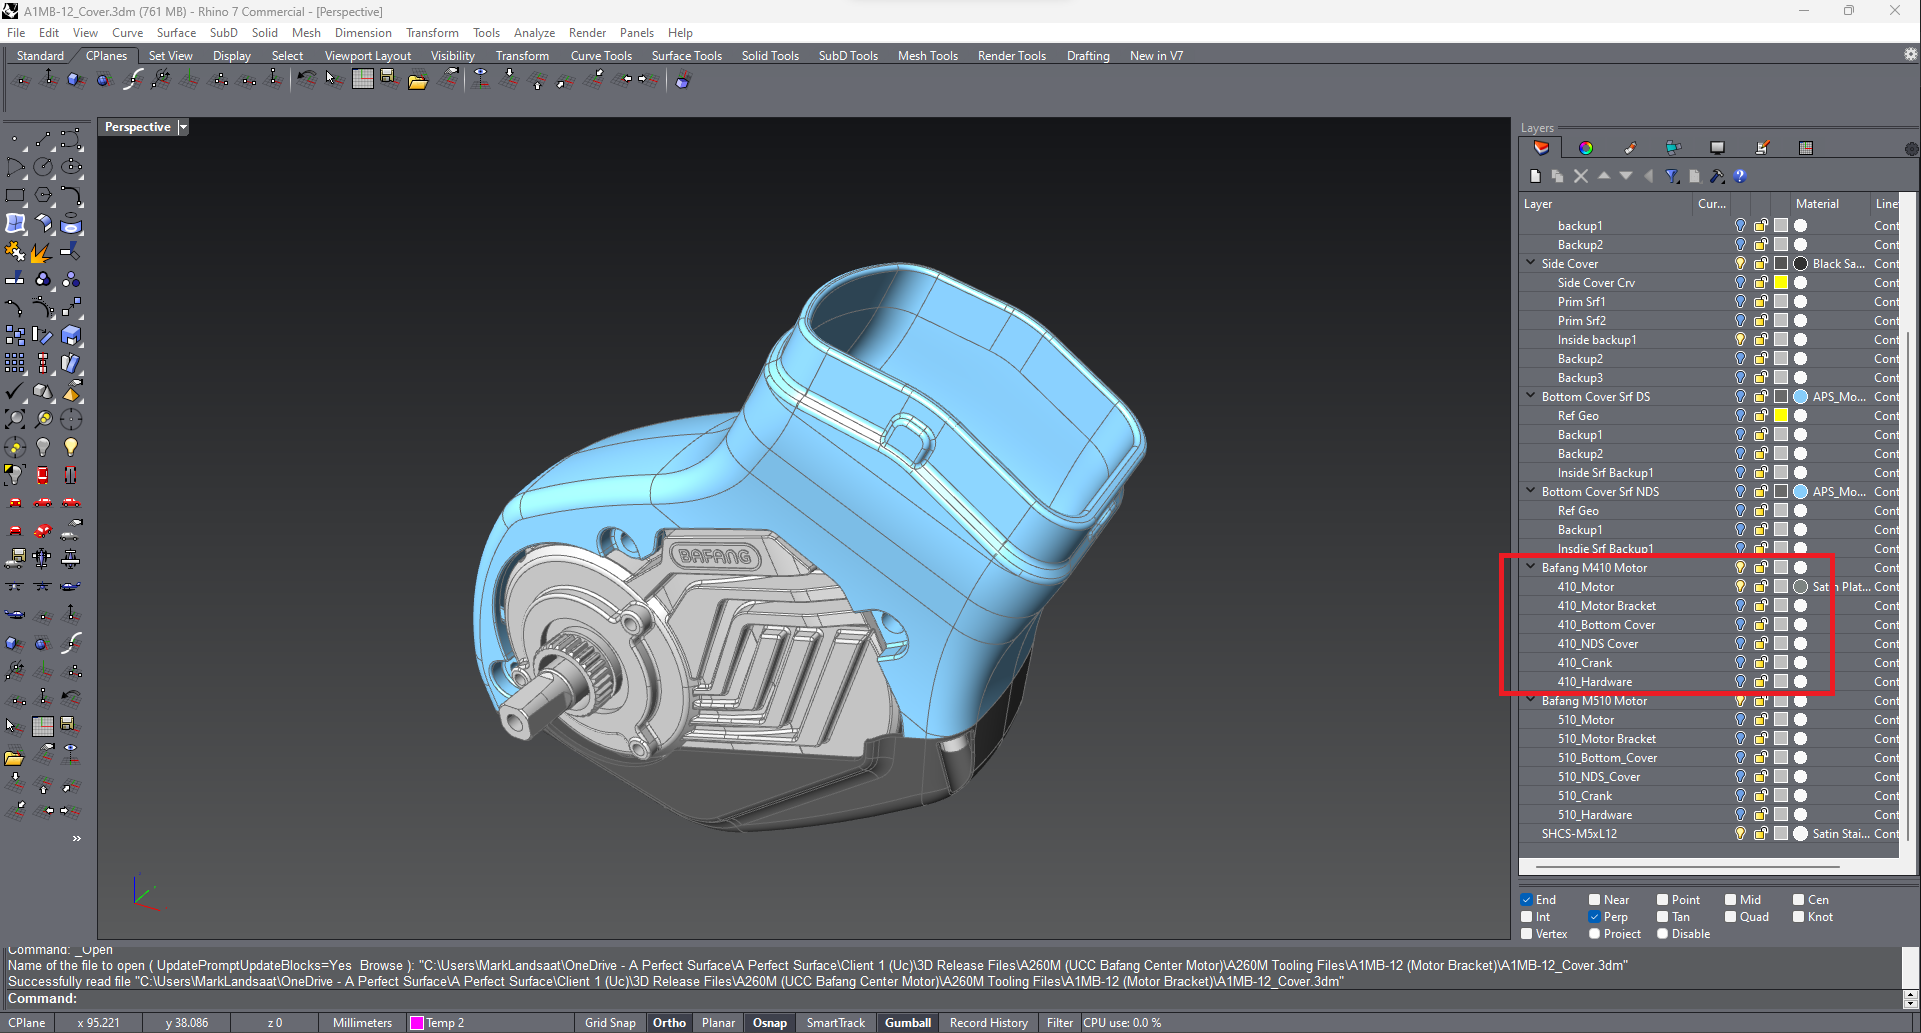Select the Polyline tool
1921x1033 pixels.
[43, 139]
